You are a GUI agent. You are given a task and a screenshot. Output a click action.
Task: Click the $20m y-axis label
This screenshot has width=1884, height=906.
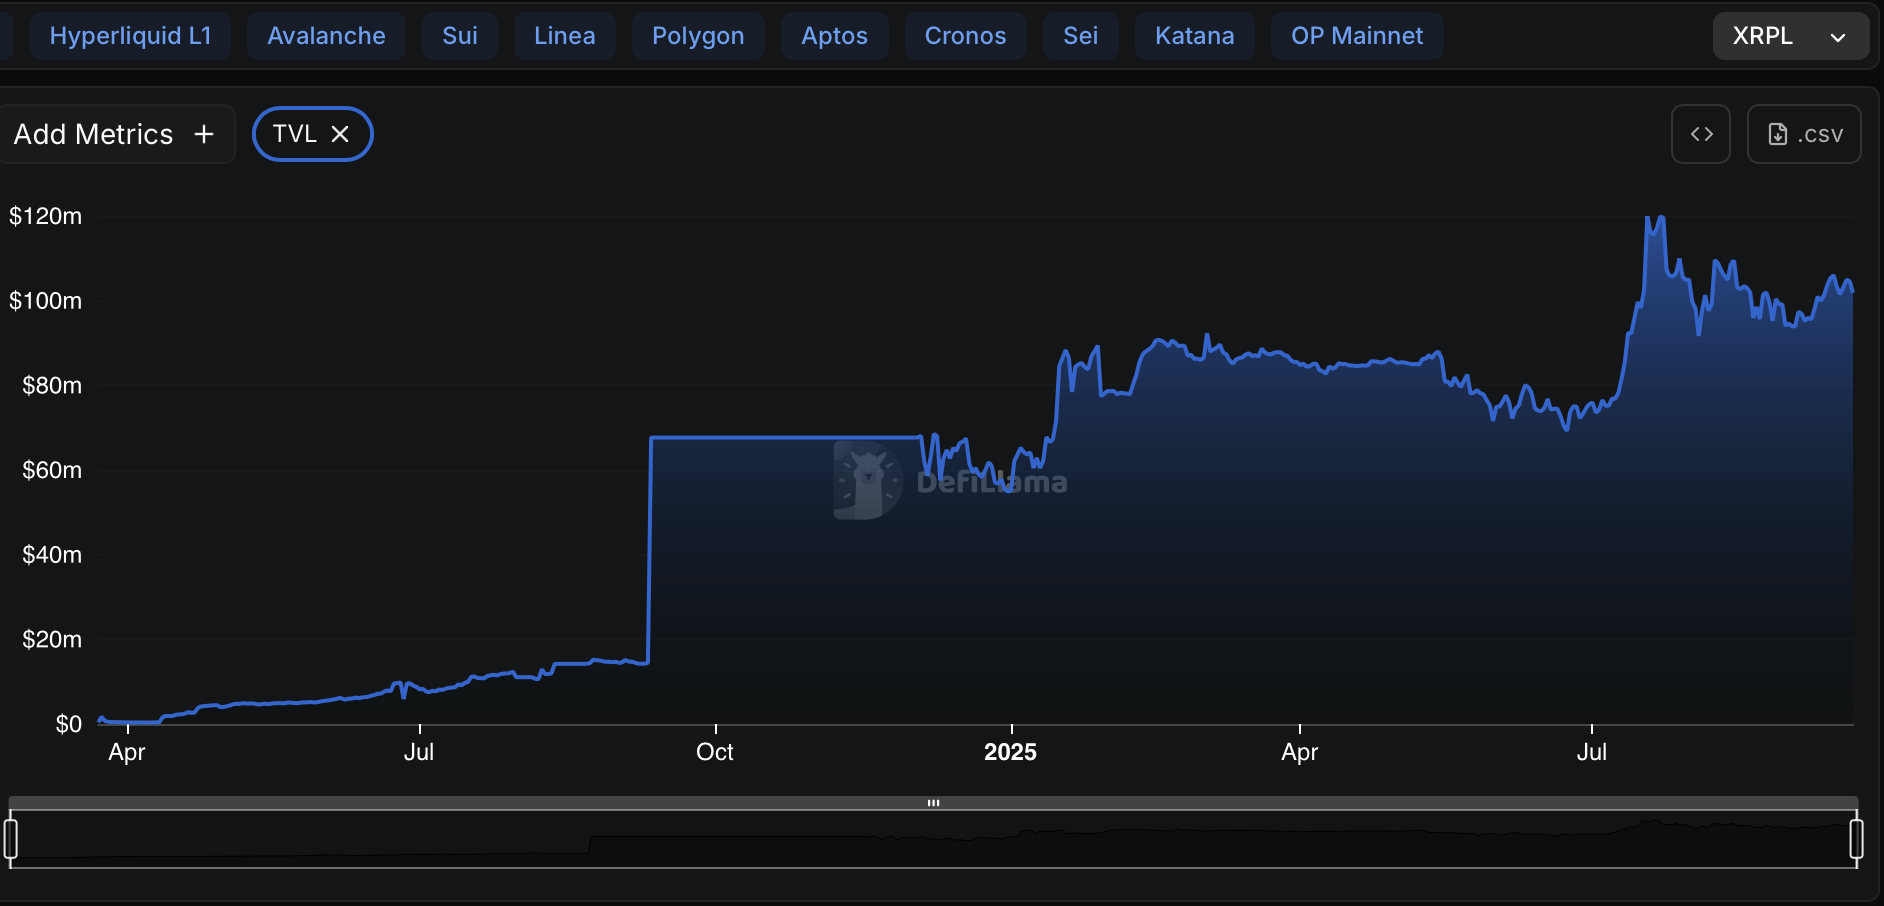point(52,640)
